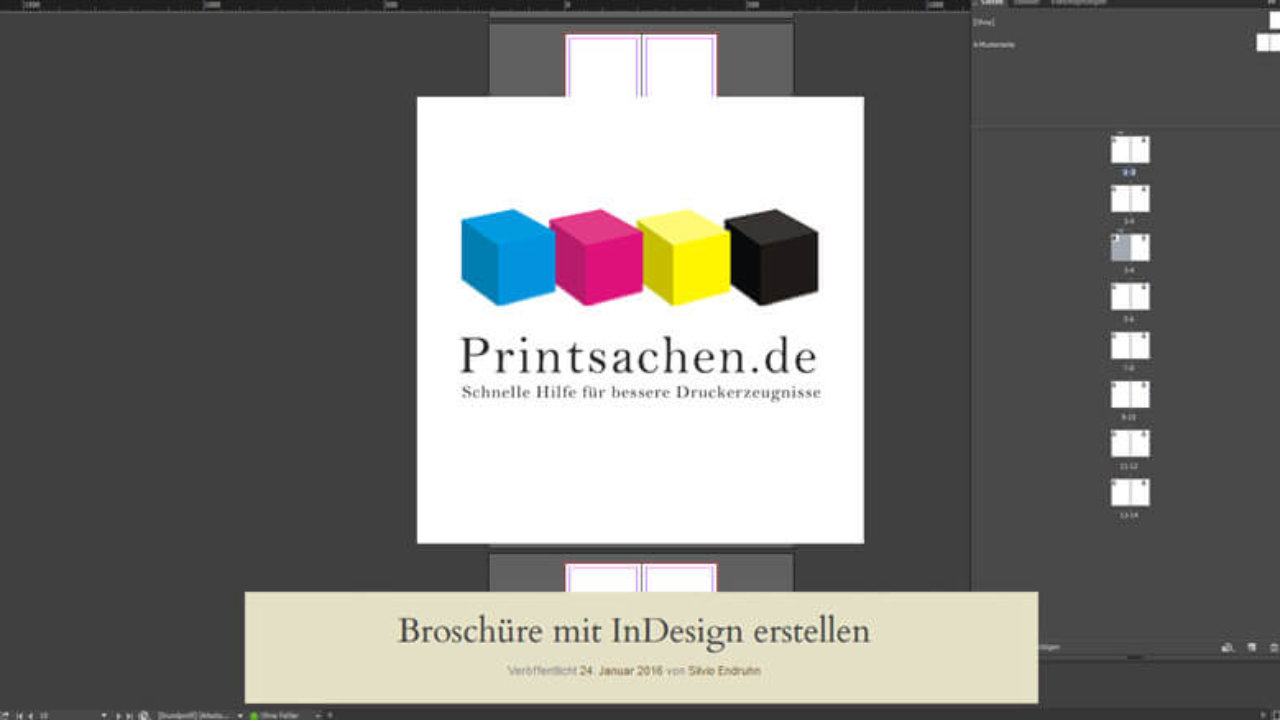Open the author link 'Silvio Endruhn'
1280x720 pixels.
click(x=725, y=671)
